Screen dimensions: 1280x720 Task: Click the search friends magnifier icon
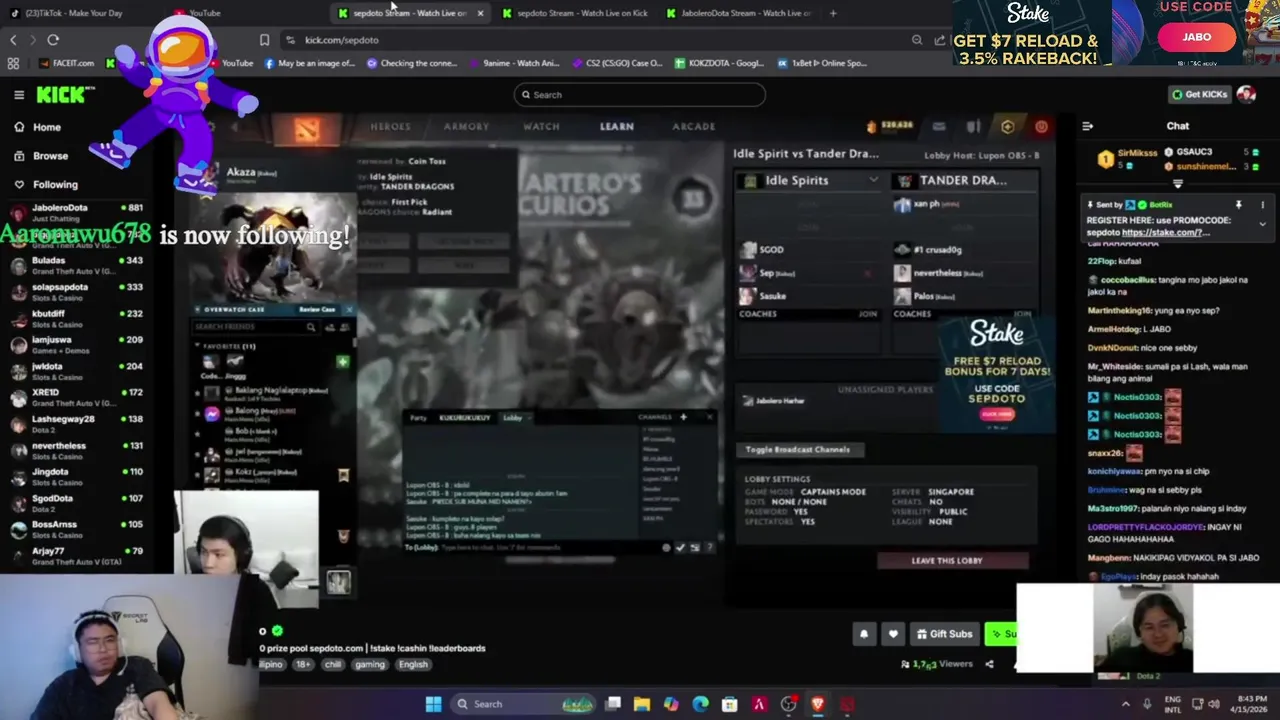311,327
